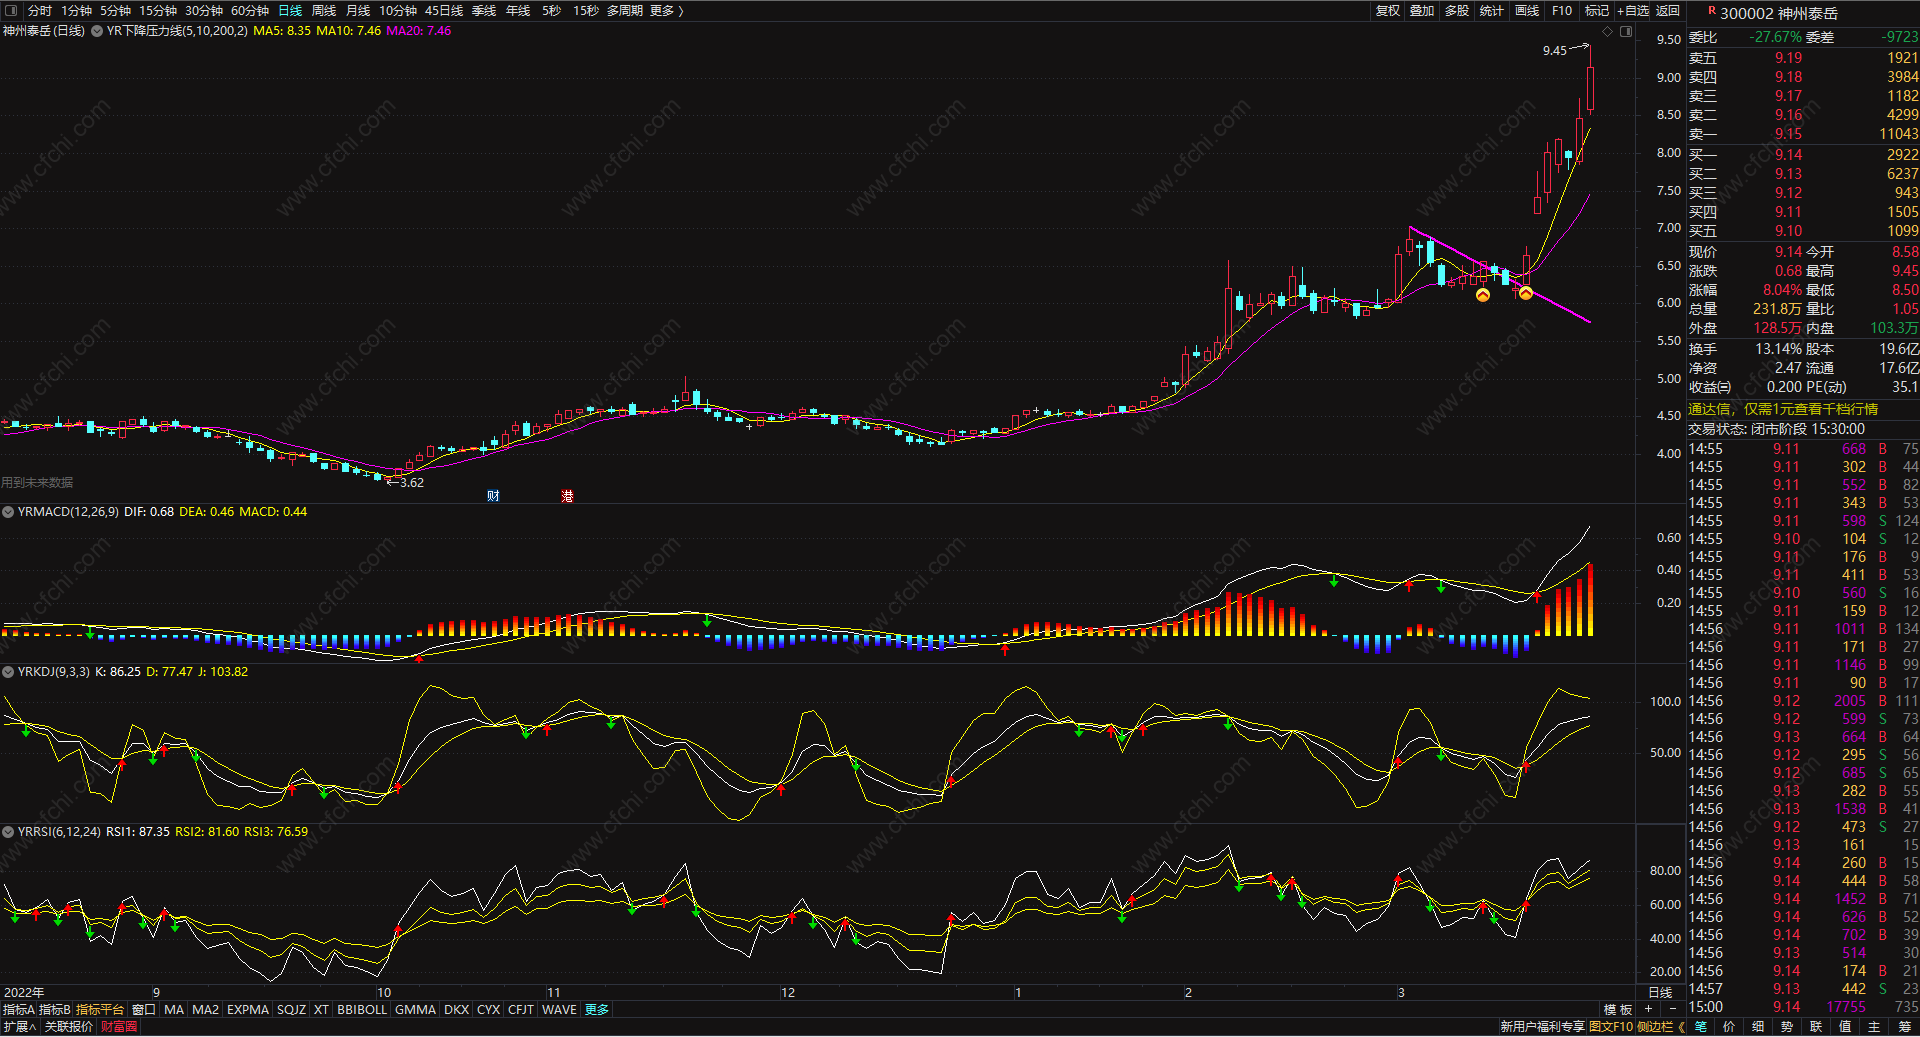Click the 返回 back button

click(x=1668, y=10)
